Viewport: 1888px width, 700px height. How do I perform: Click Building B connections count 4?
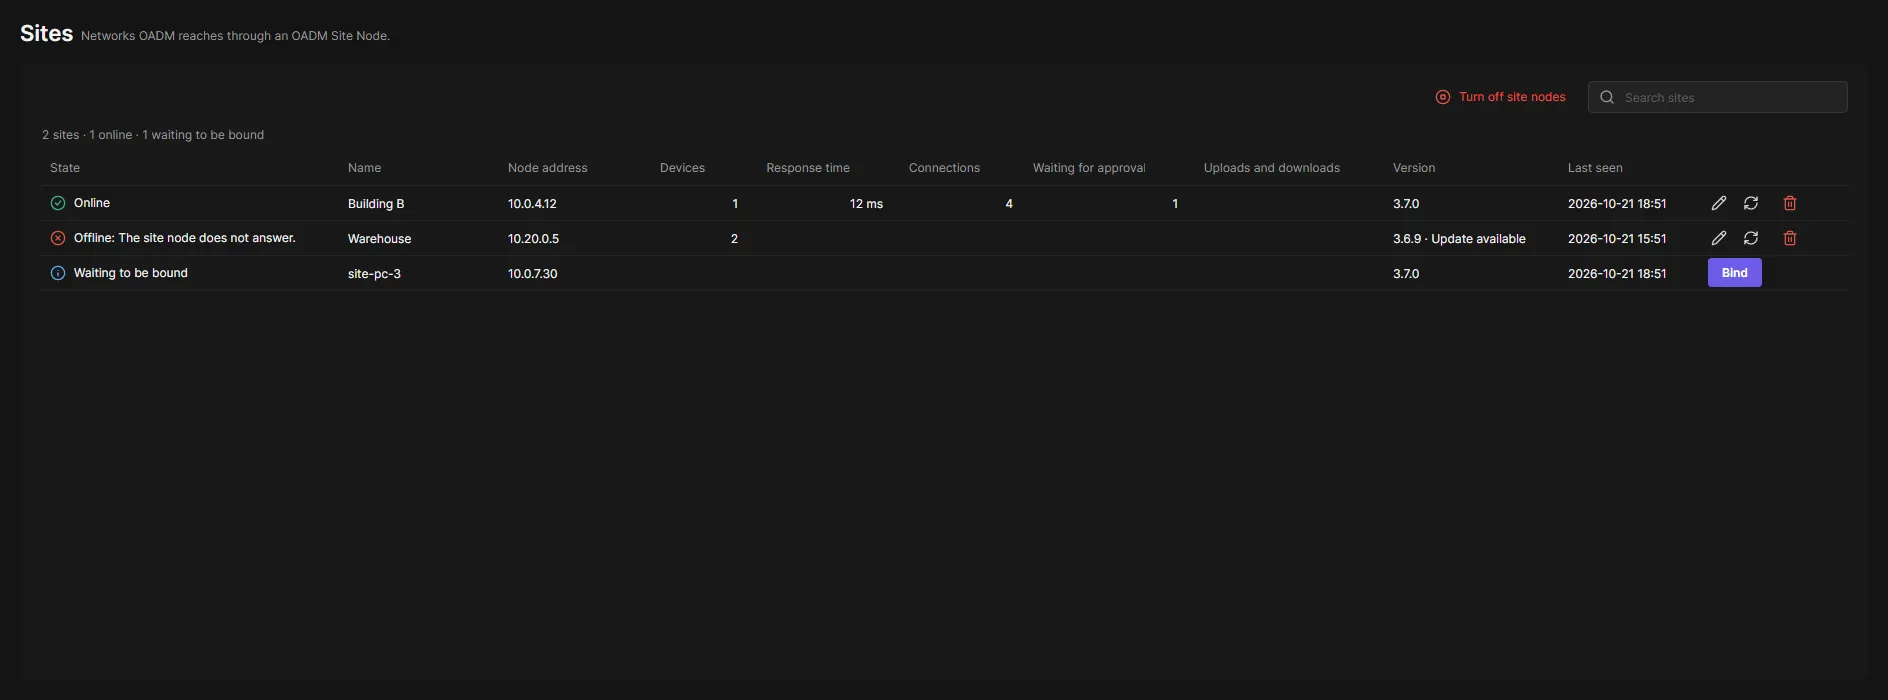(x=1009, y=204)
